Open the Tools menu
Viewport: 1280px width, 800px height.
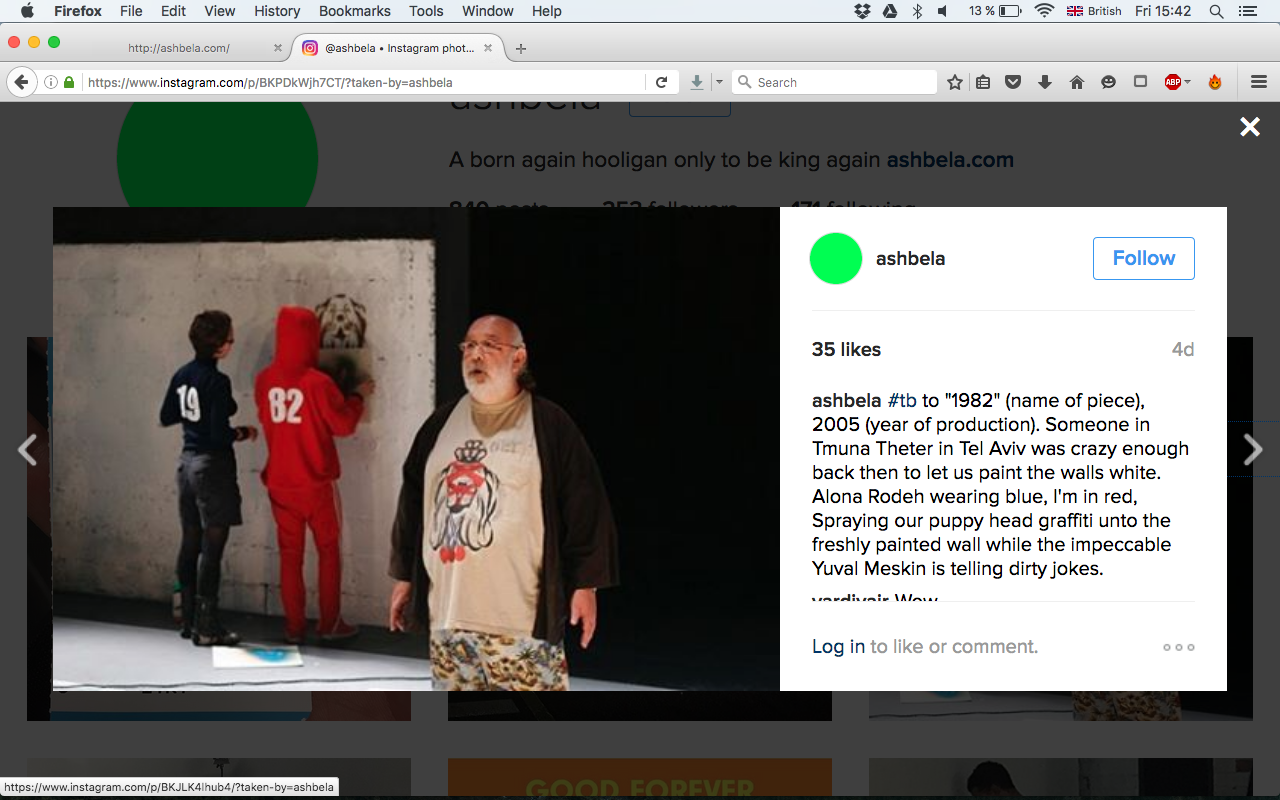(x=426, y=11)
